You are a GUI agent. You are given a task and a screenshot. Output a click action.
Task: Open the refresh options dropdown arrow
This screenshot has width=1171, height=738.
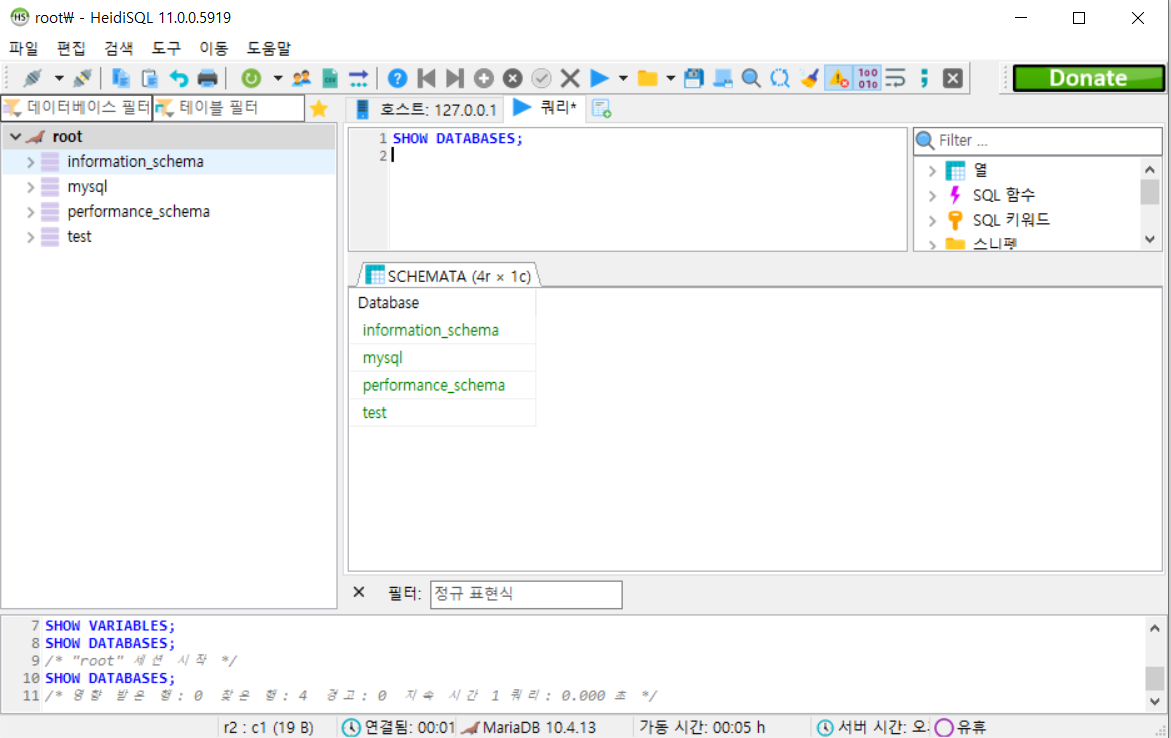pyautogui.click(x=278, y=78)
